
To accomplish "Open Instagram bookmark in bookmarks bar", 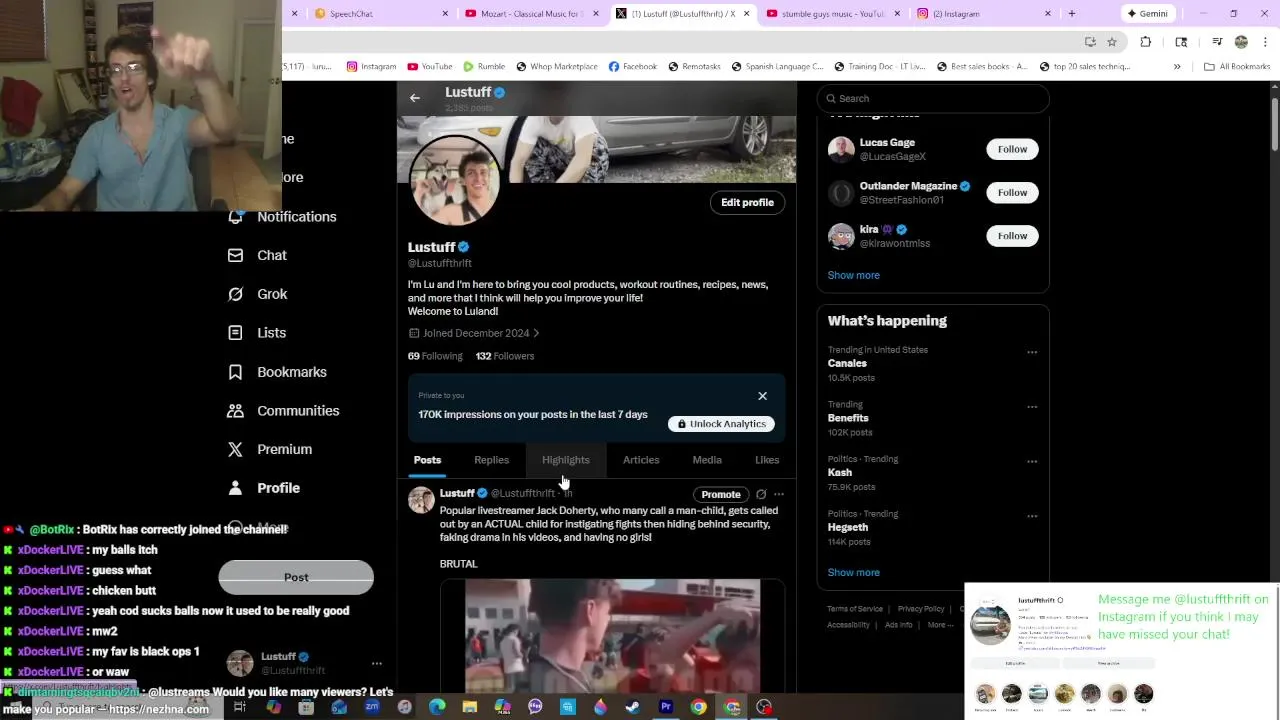I will [371, 67].
